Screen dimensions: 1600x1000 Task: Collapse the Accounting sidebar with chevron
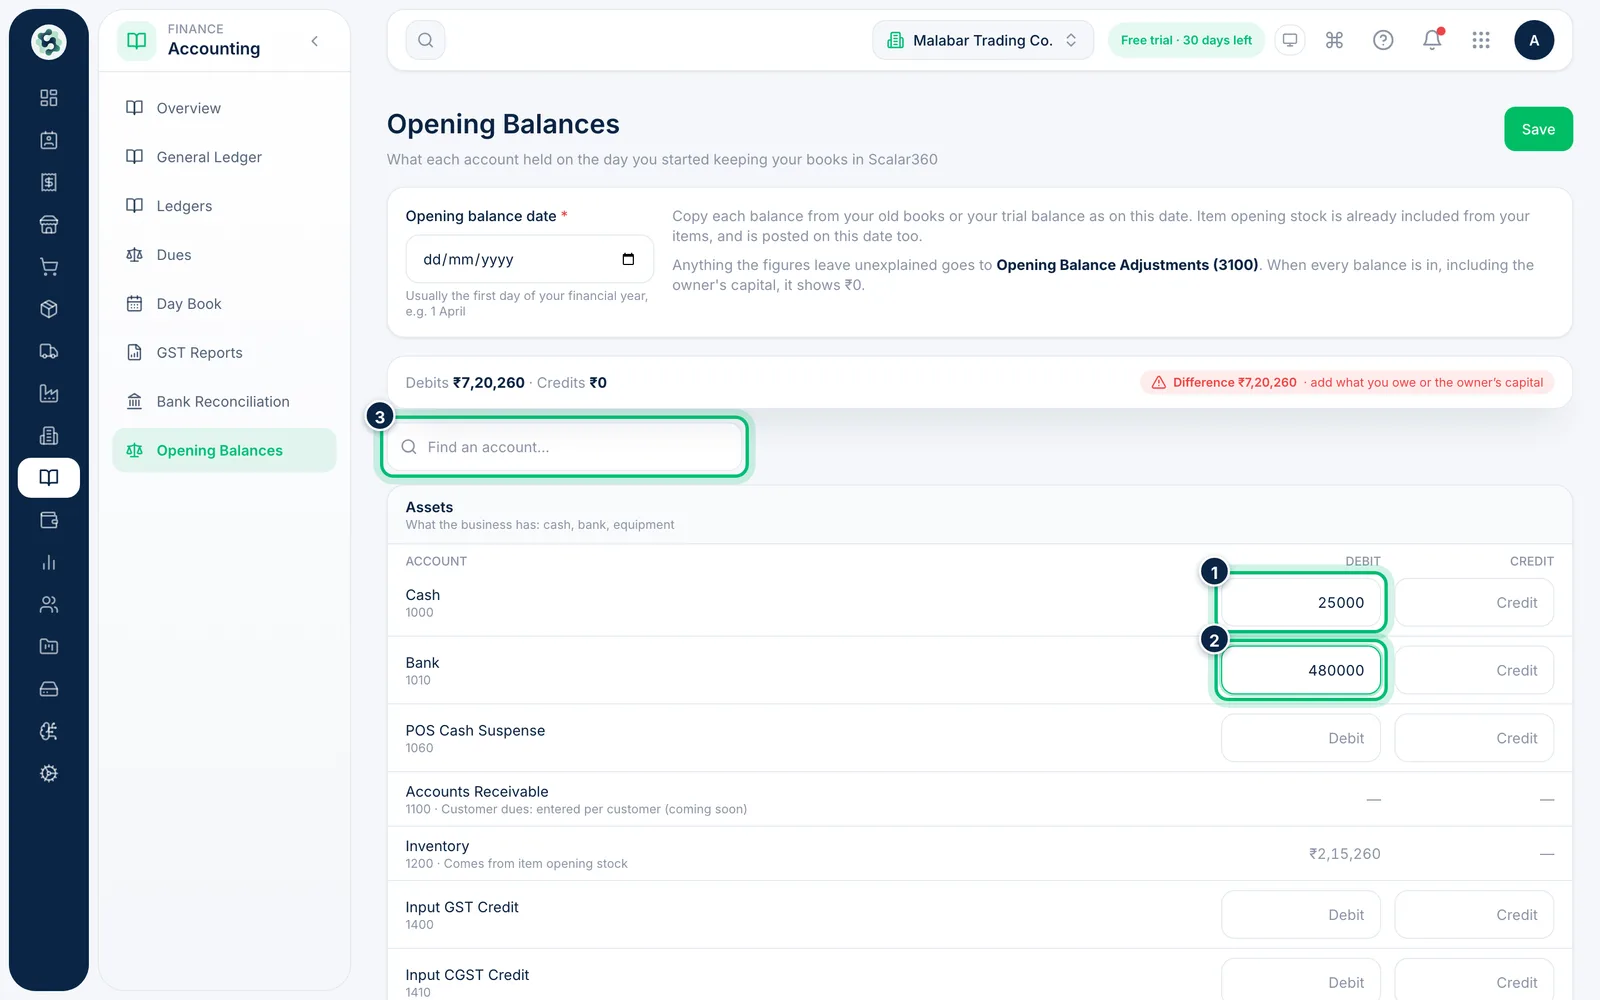point(315,41)
